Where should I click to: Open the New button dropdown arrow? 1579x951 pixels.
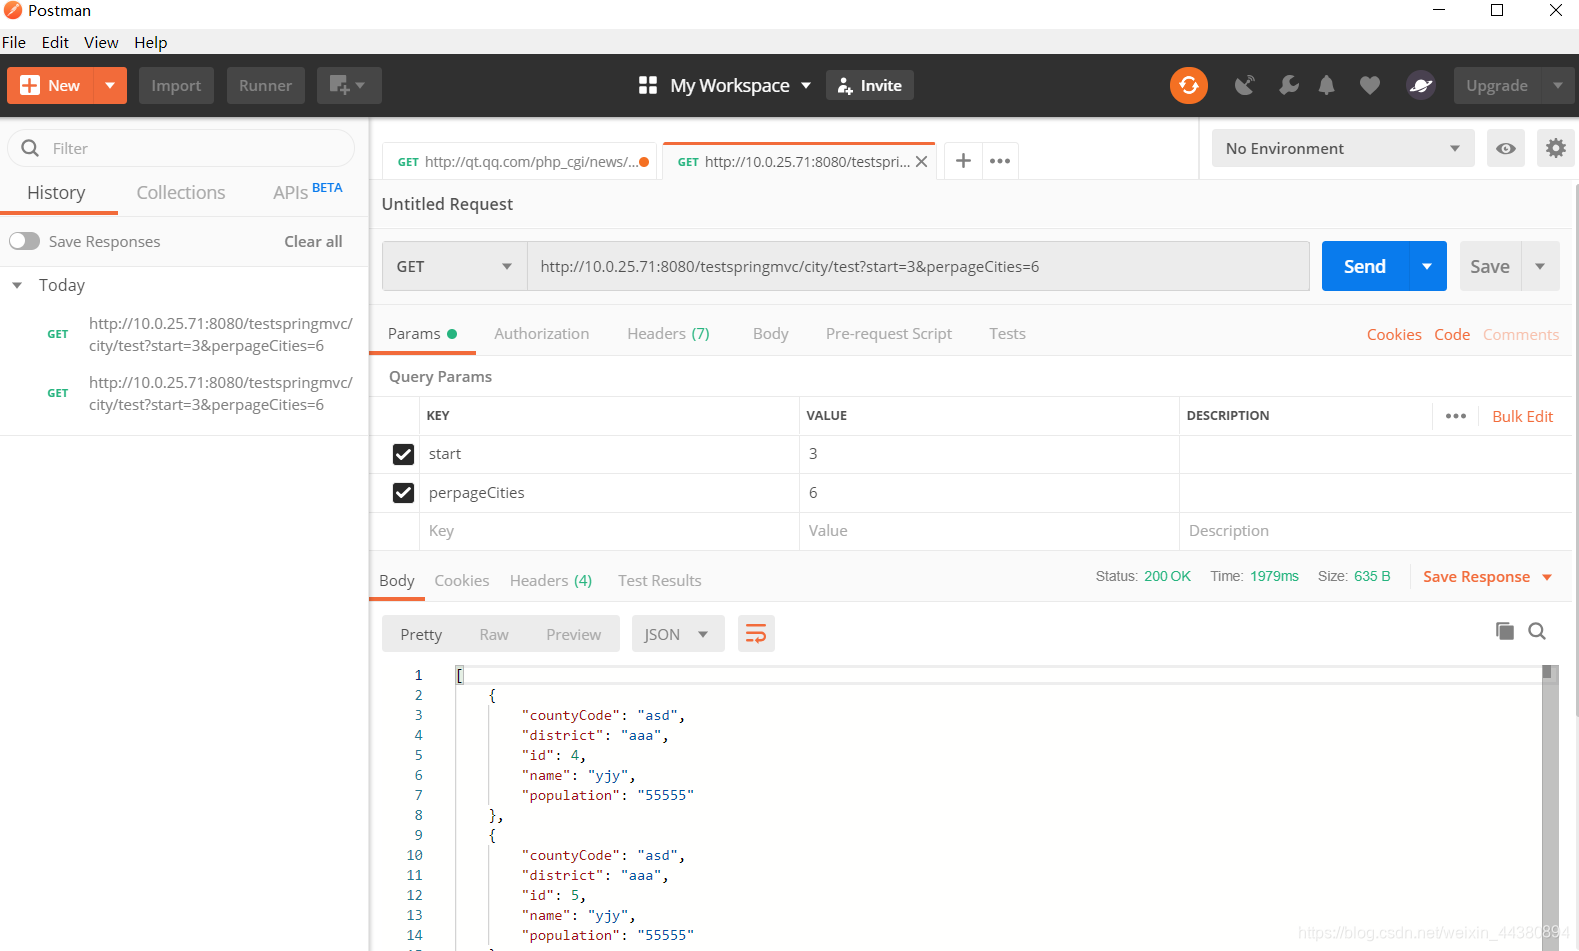pyautogui.click(x=110, y=85)
